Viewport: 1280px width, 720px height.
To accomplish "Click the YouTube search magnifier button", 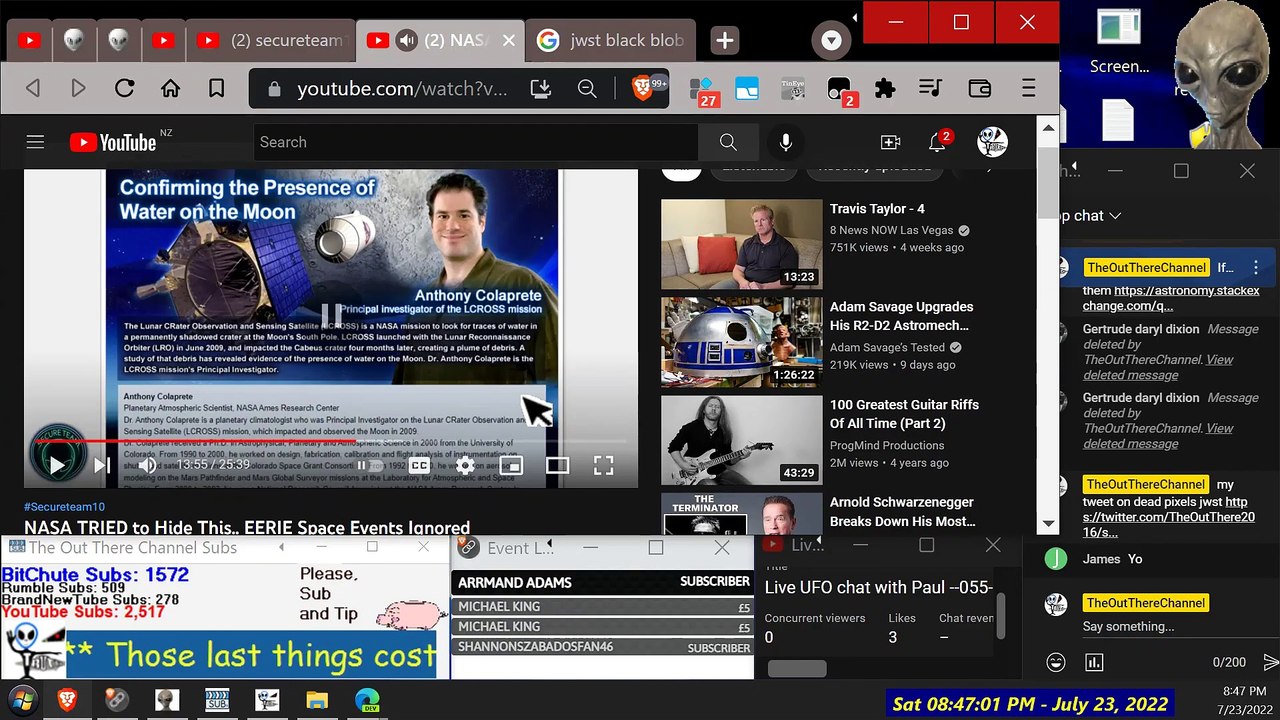I will 728,142.
